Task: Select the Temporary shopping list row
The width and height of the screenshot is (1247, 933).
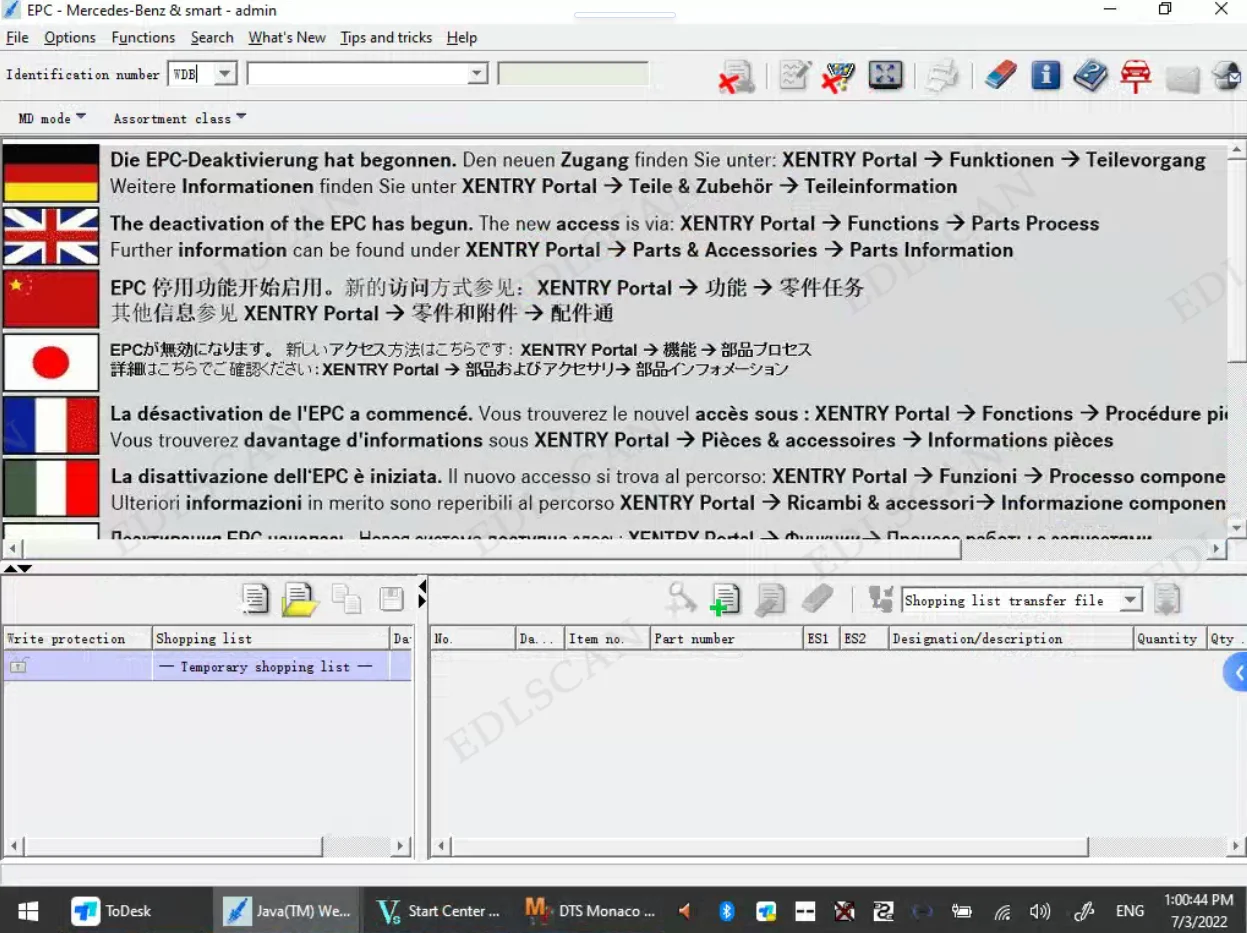Action: [207, 667]
